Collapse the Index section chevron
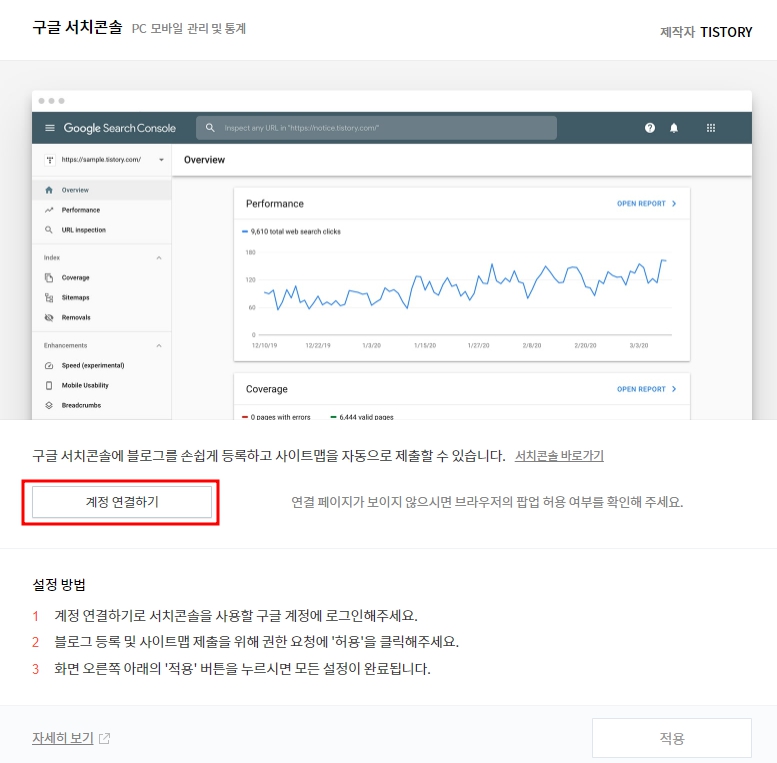 pyautogui.click(x=159, y=258)
